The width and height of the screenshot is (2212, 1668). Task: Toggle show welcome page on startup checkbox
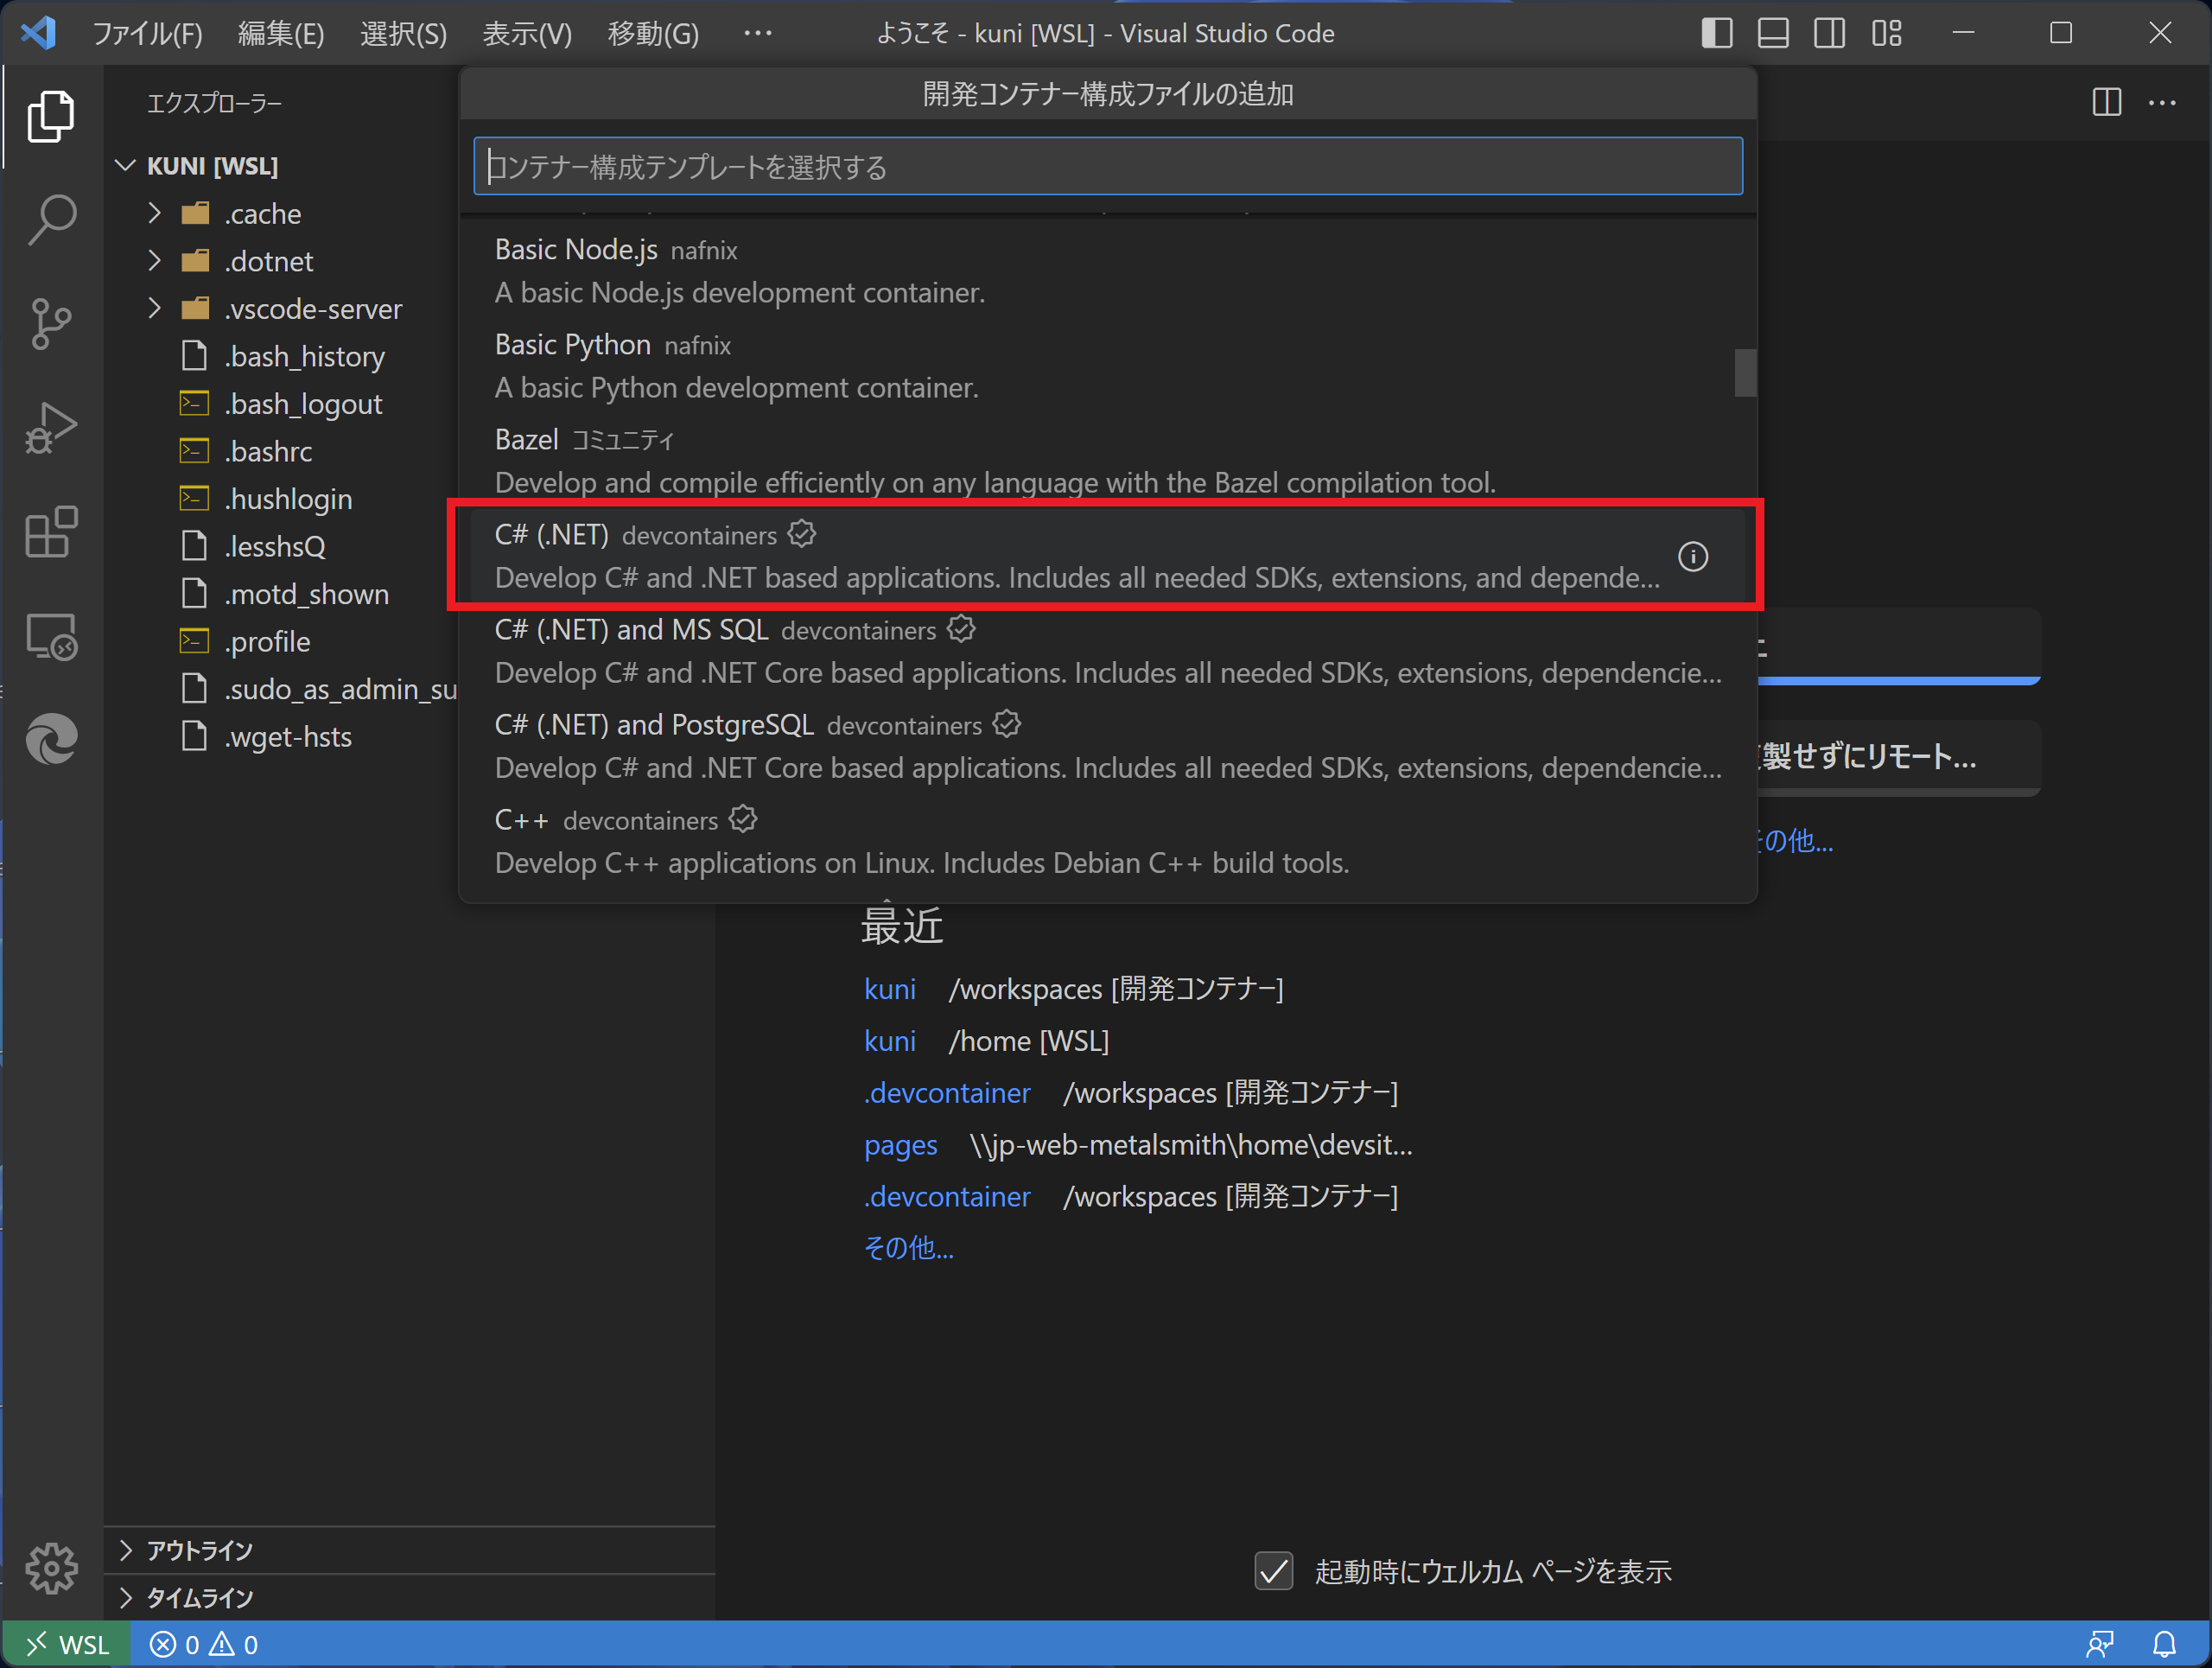(1273, 1571)
